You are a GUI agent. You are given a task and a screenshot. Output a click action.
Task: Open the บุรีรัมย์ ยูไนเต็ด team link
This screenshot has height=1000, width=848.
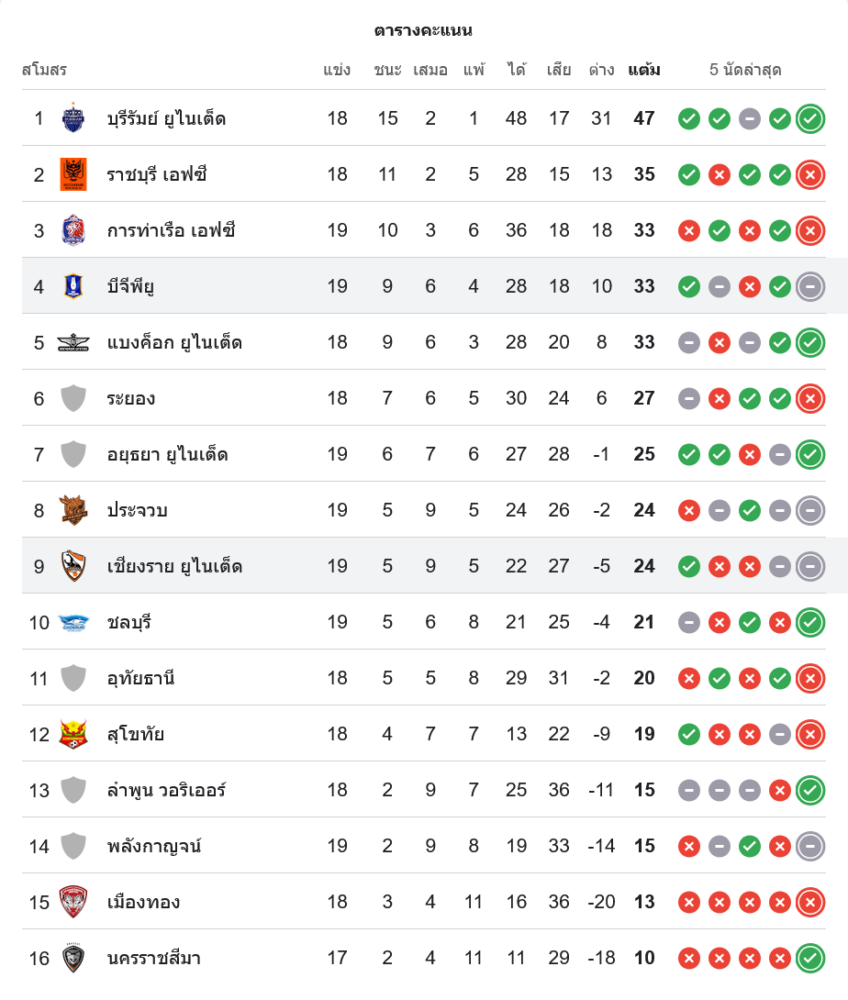(166, 119)
